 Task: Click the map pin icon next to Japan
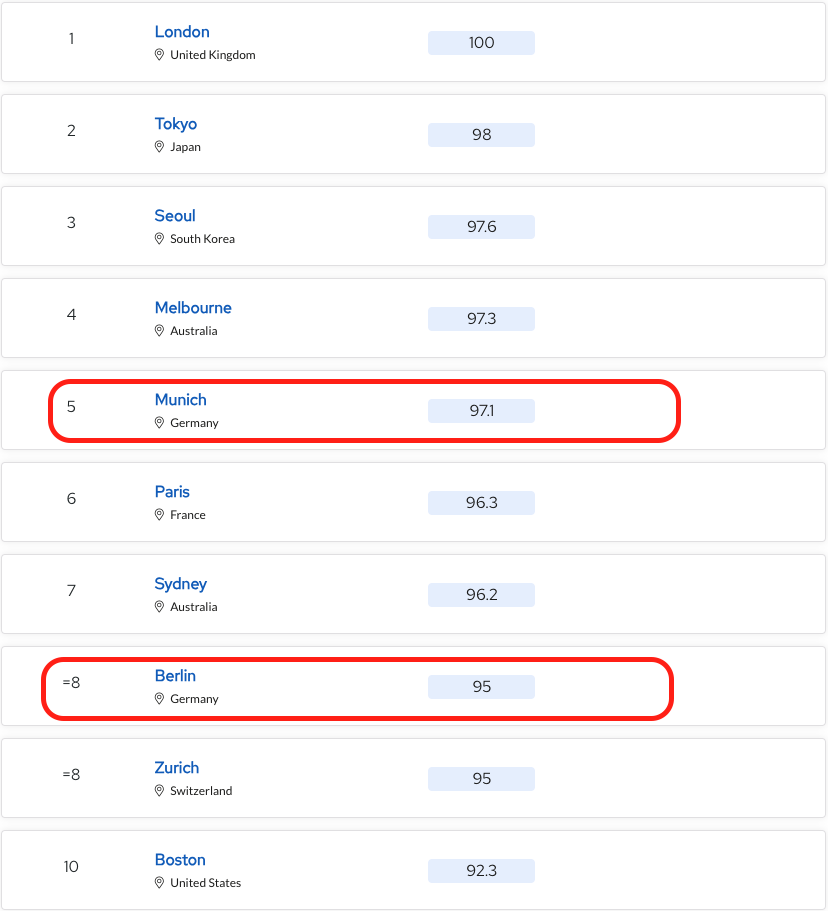tap(159, 147)
